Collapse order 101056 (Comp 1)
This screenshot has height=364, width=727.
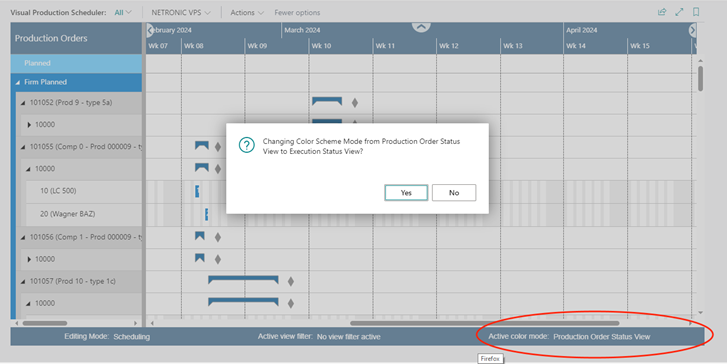pos(23,237)
